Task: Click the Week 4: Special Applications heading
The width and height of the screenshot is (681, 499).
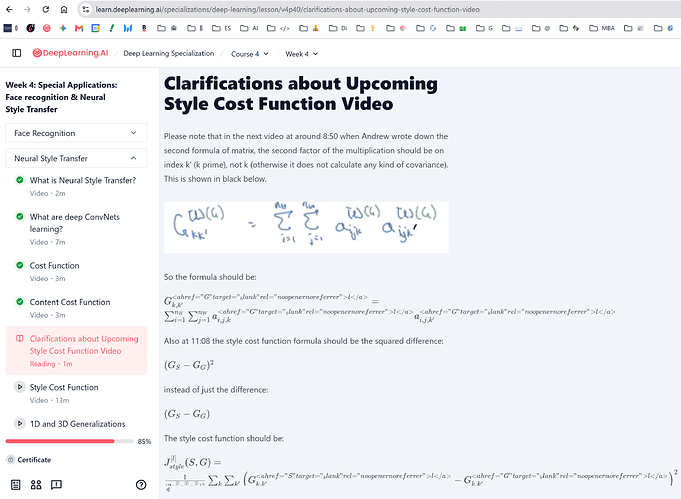Action: tap(61, 97)
